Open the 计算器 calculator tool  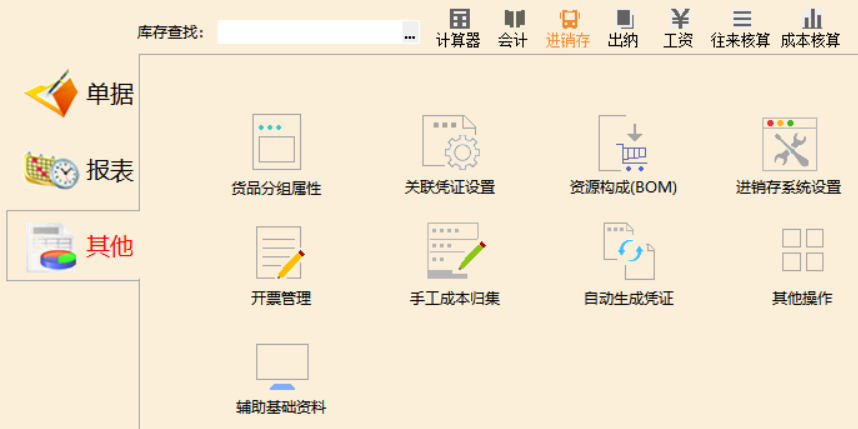coord(459,29)
